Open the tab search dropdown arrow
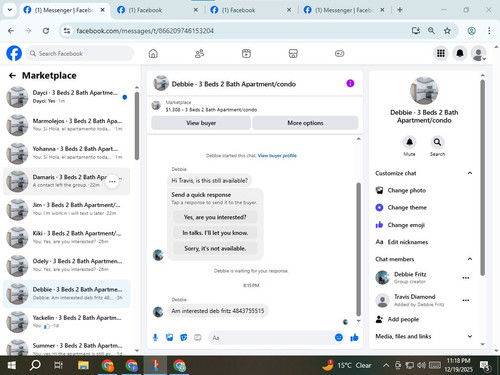500x375 pixels. (10, 10)
